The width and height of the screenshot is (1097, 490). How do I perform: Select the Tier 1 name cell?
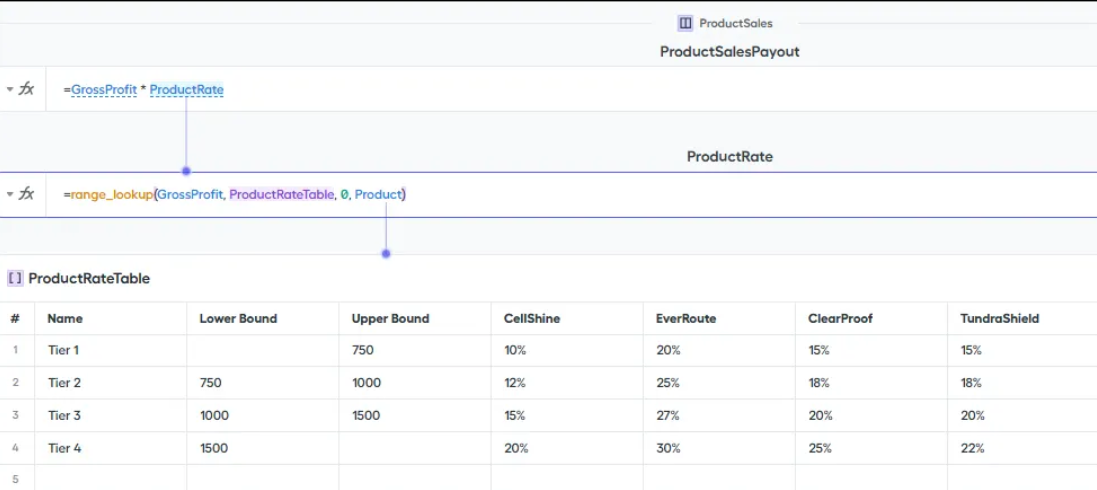tap(111, 350)
